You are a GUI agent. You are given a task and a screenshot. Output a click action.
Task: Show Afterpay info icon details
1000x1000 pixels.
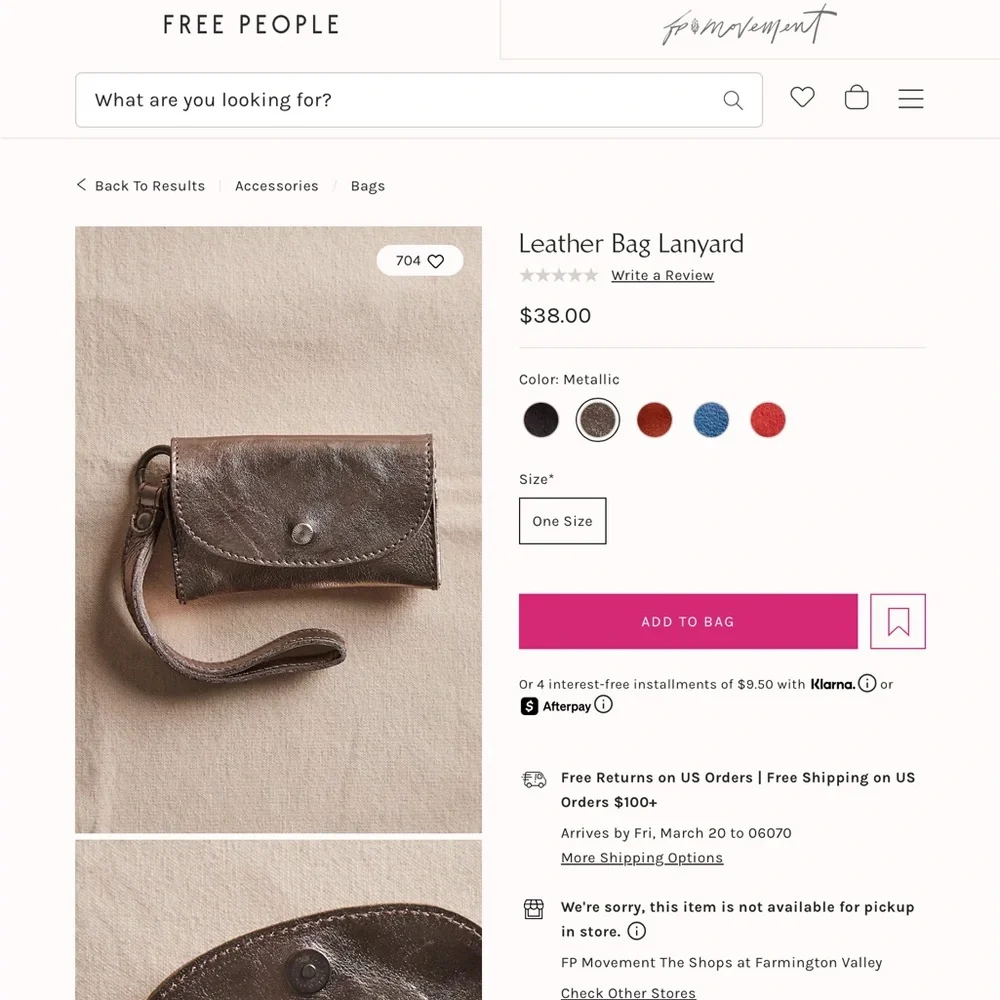pyautogui.click(x=603, y=705)
